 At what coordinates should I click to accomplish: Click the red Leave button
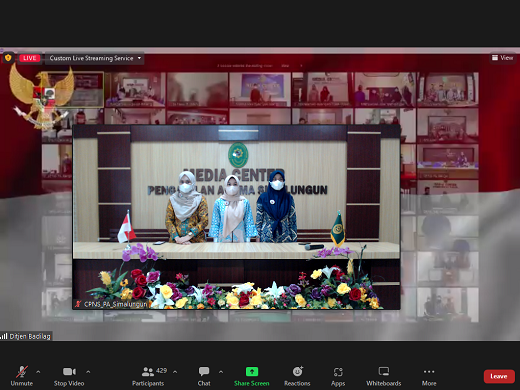[x=499, y=376]
